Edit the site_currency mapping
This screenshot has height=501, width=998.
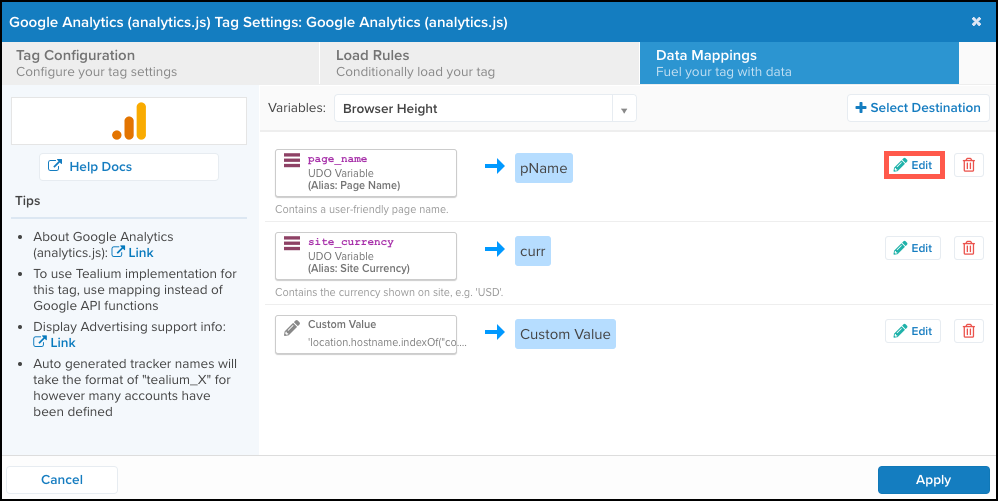coord(913,248)
